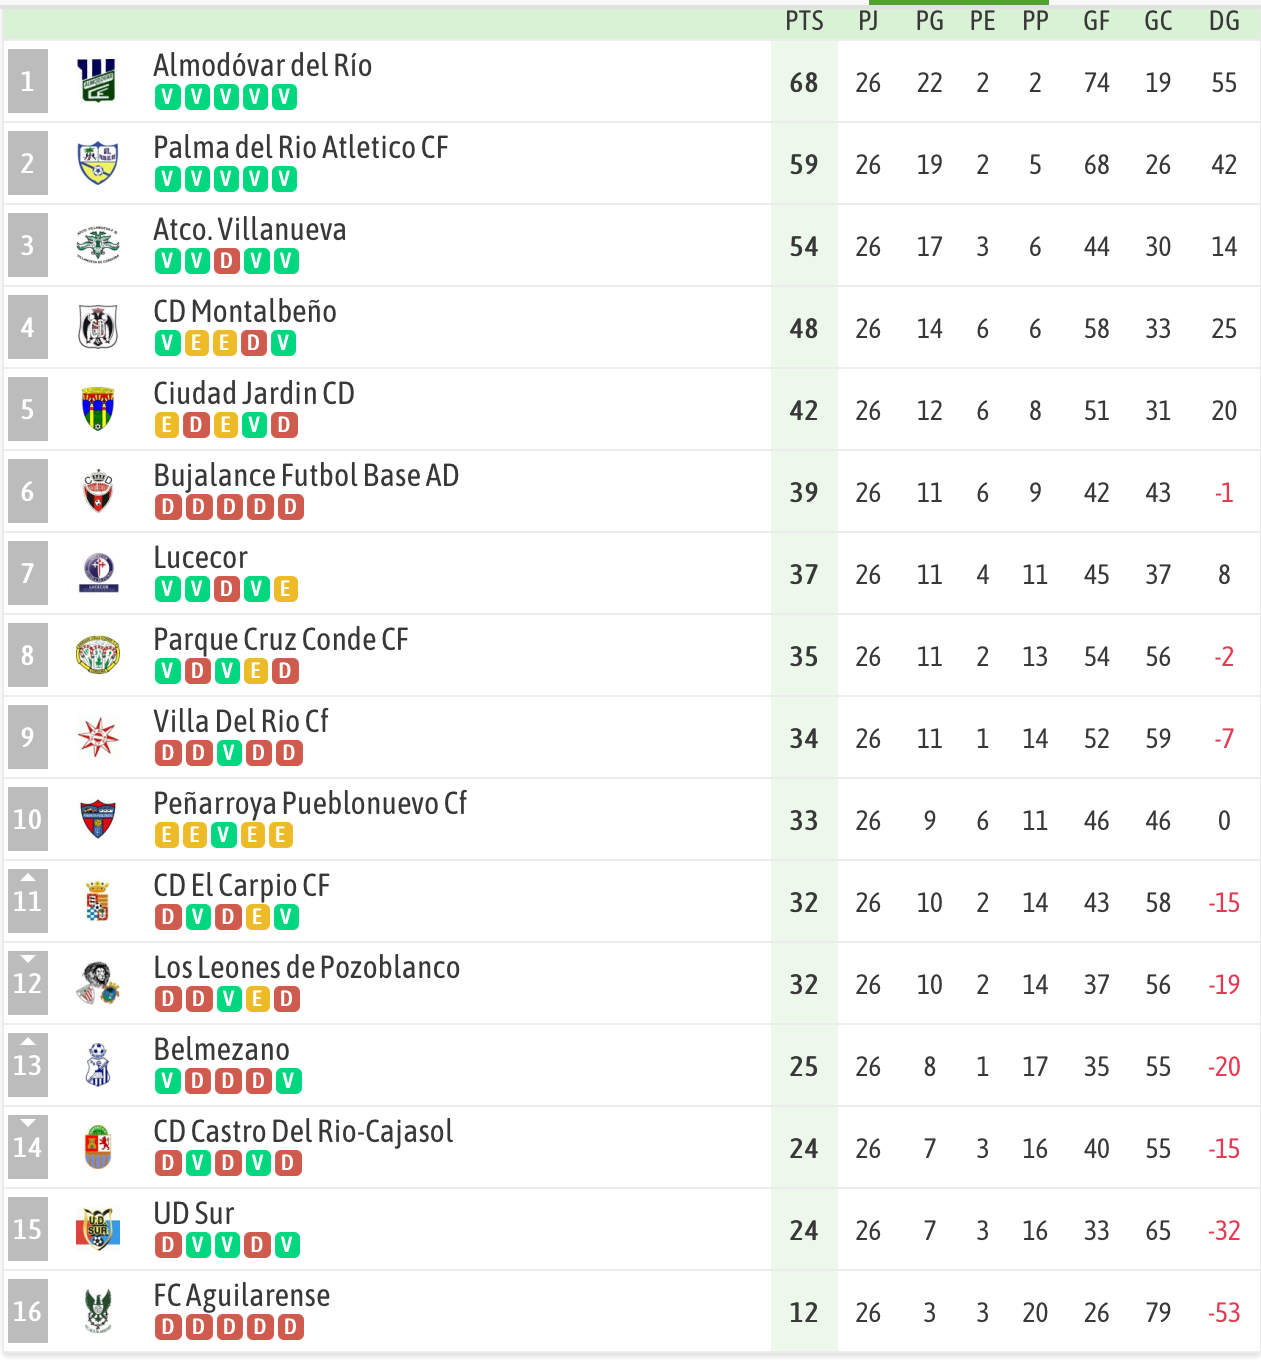Viewport: 1261px width, 1363px height.
Task: Click the position 11 up-arrow indicator
Action: point(28,877)
